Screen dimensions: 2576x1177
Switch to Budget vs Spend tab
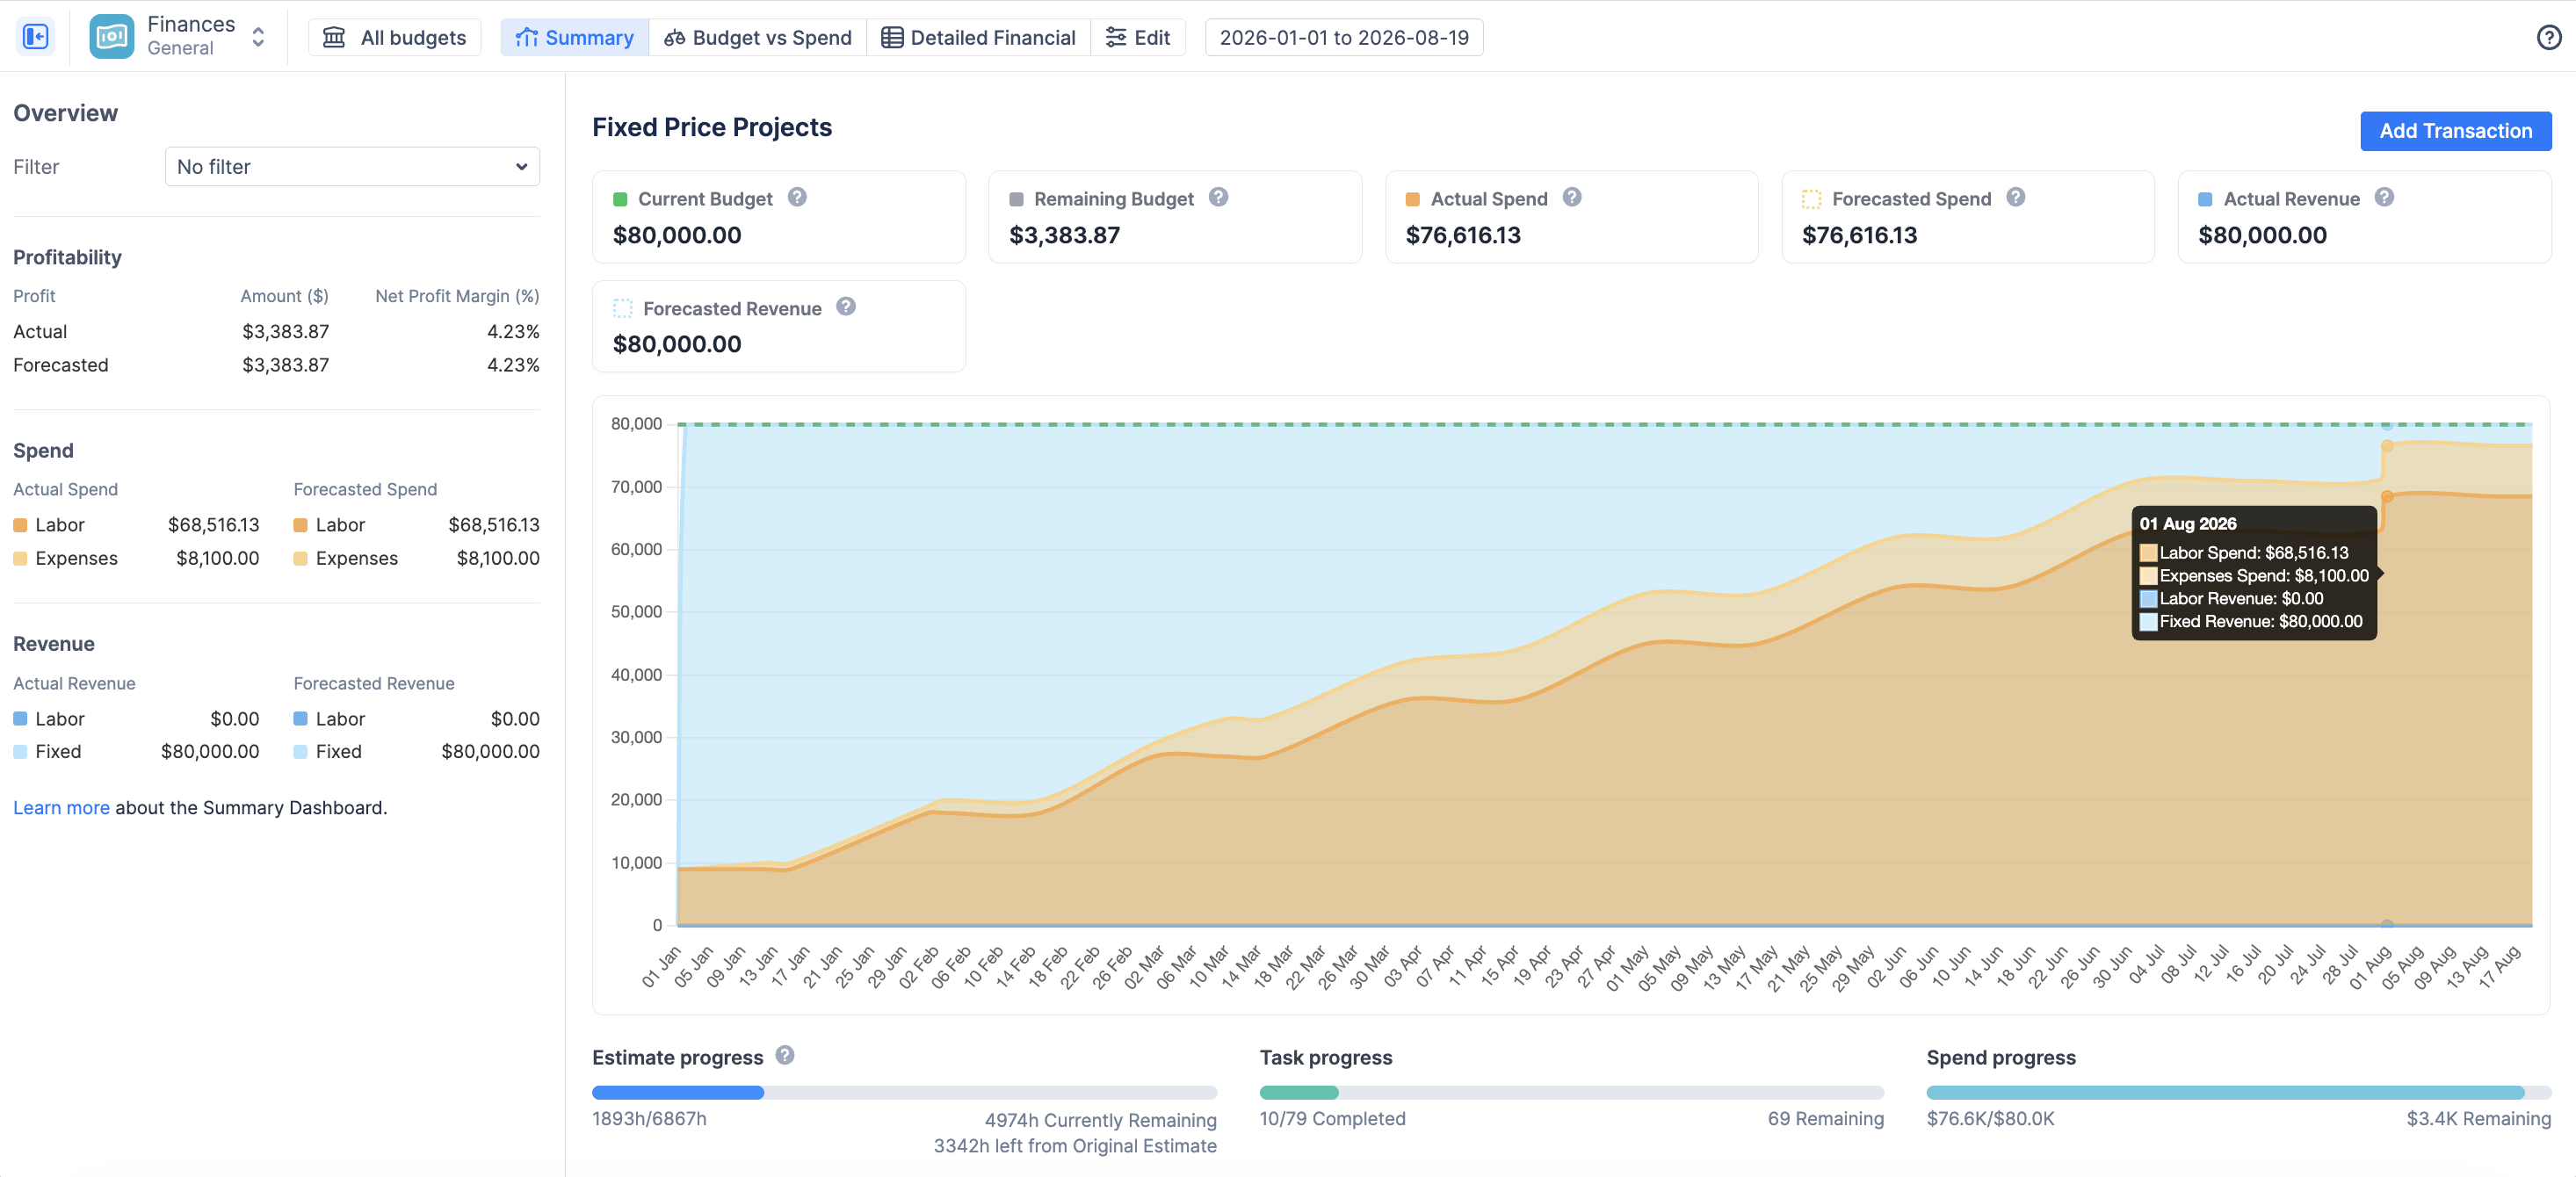(758, 38)
